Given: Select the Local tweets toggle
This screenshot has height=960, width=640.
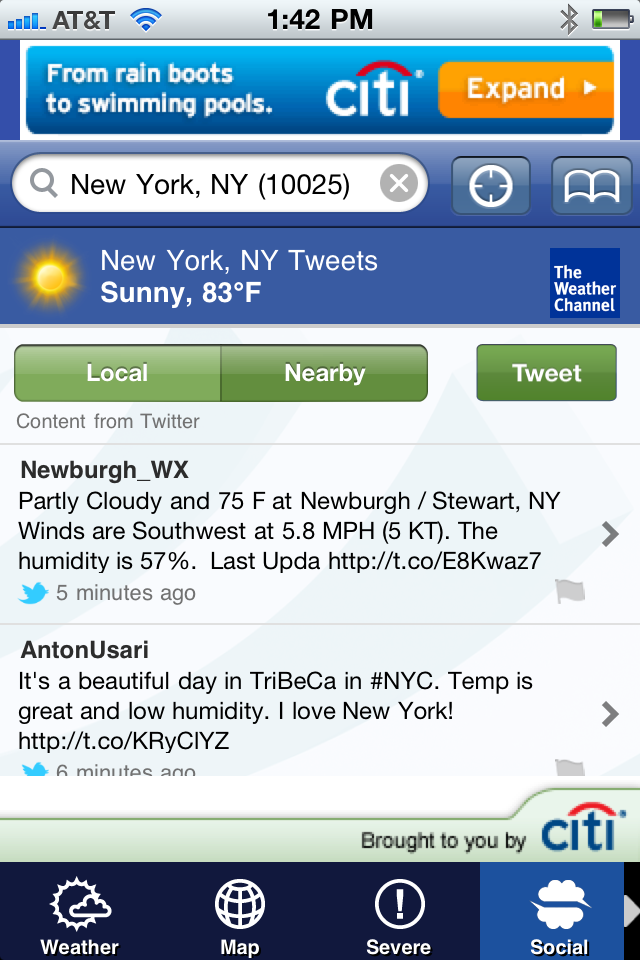Looking at the screenshot, I should pos(117,373).
